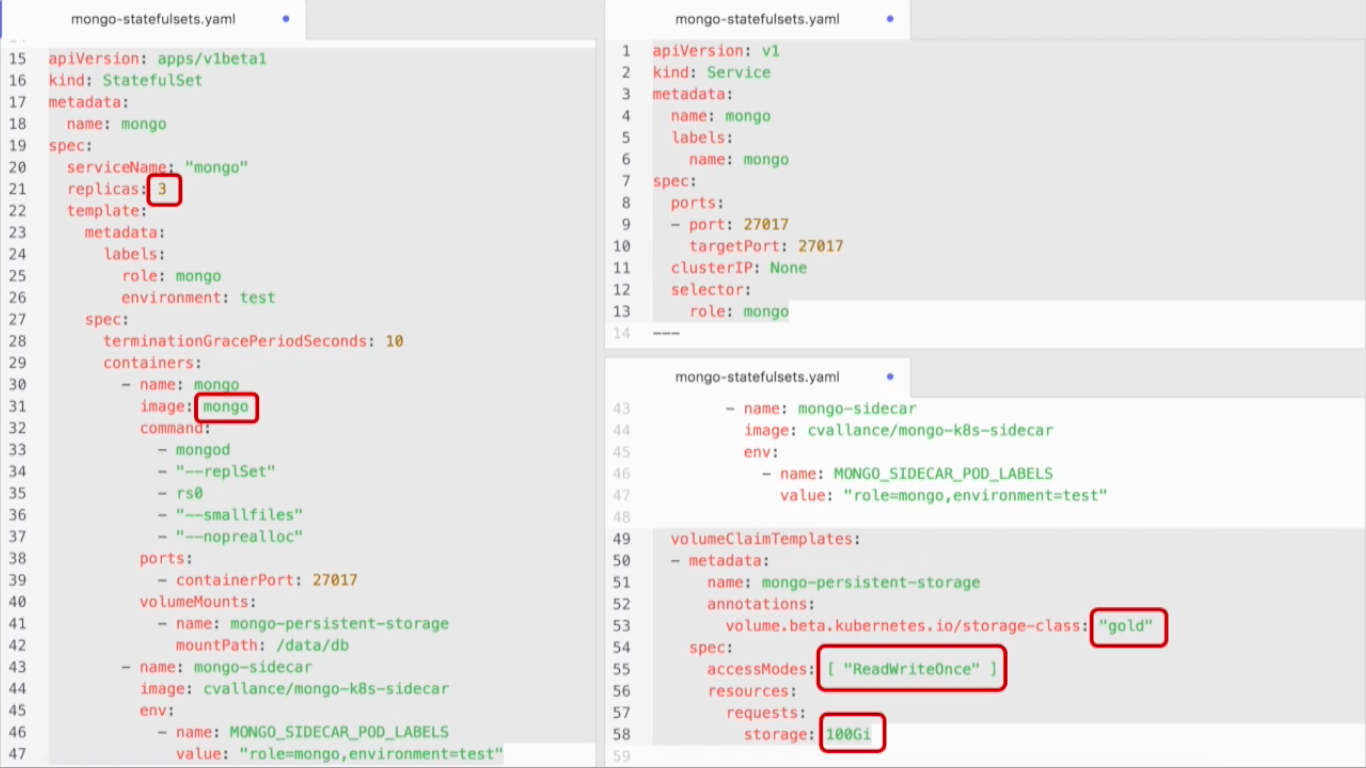Select the top-right mongo-statefulsets.yaml tab
Image resolution: width=1366 pixels, height=768 pixels.
(757, 19)
